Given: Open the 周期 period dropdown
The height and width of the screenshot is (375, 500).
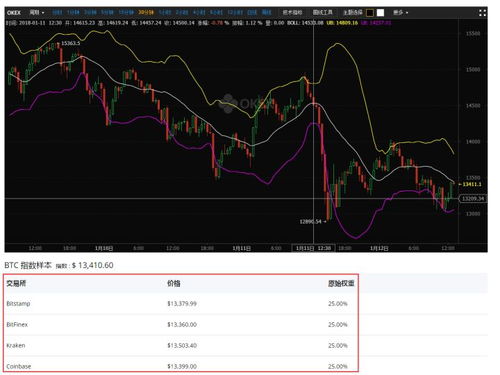Looking at the screenshot, I should point(37,12).
